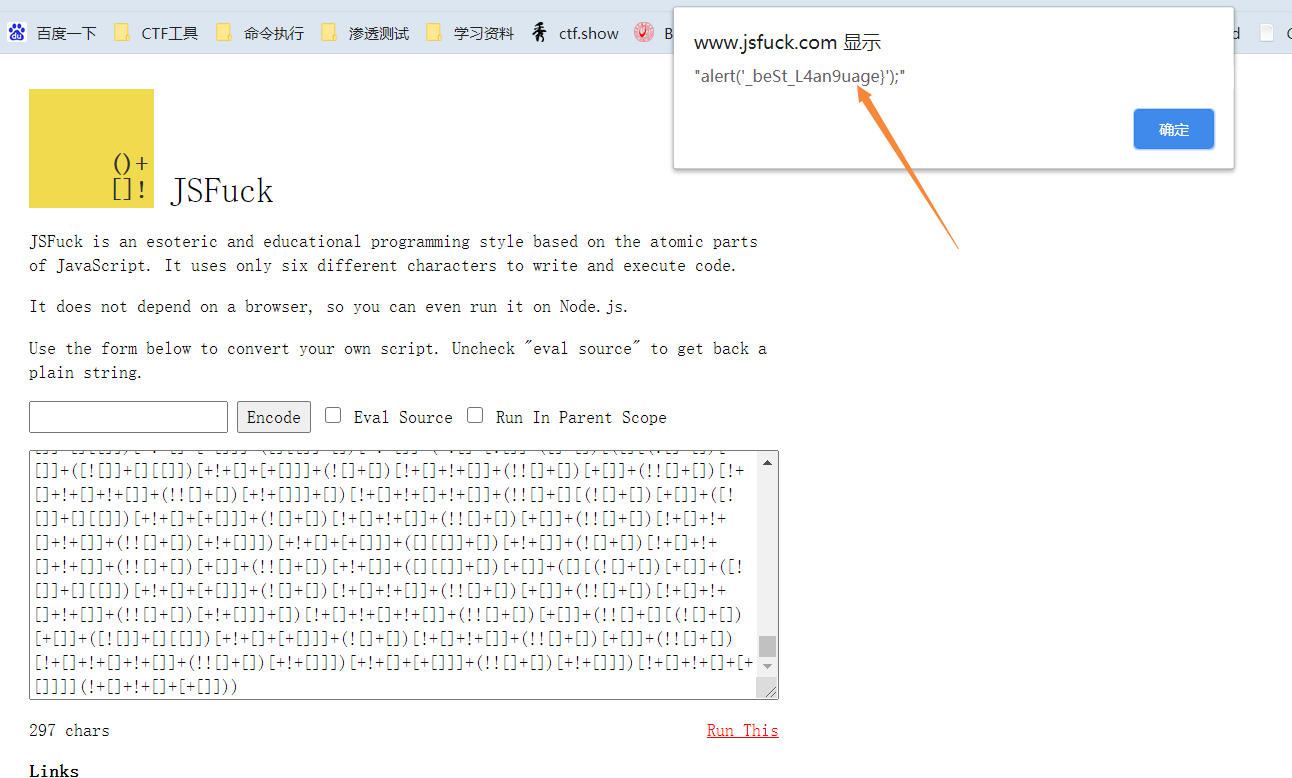
Task: Click the textarea scrollbar down arrow
Action: [767, 666]
